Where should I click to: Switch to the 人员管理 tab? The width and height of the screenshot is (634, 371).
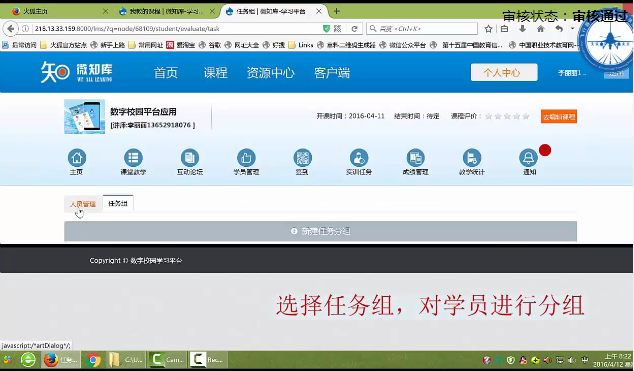coord(83,204)
